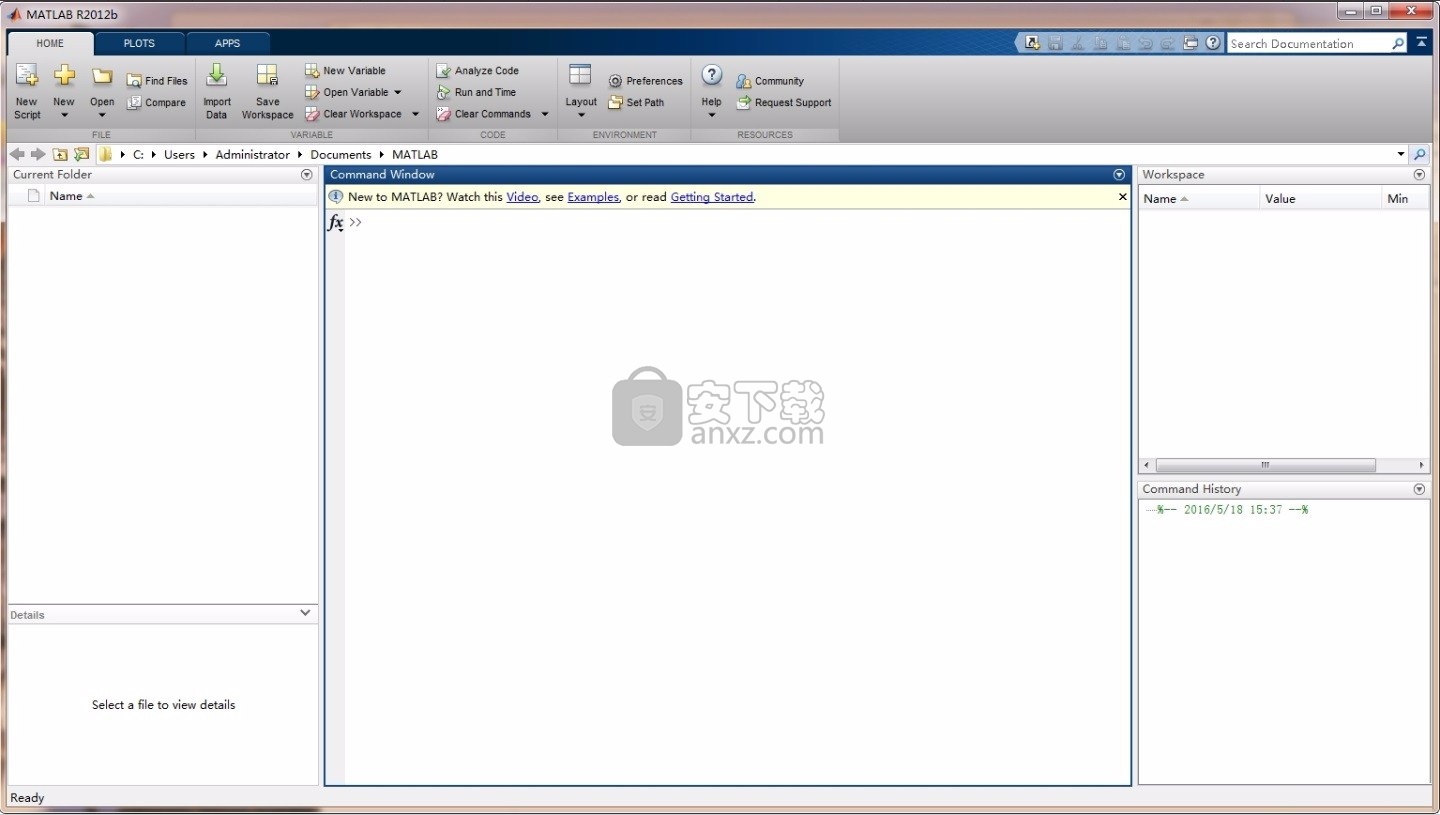Click the Workspace horizontal scrollbar thumb
The height and width of the screenshot is (815, 1440).
[1265, 465]
